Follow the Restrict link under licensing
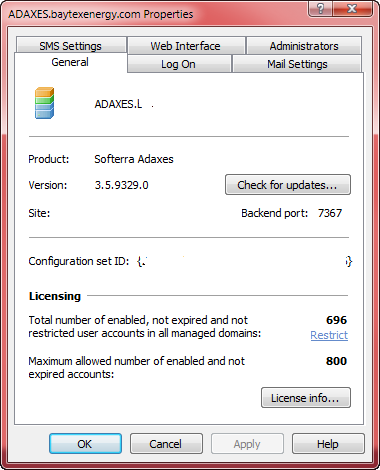380x470 pixels. coord(329,335)
